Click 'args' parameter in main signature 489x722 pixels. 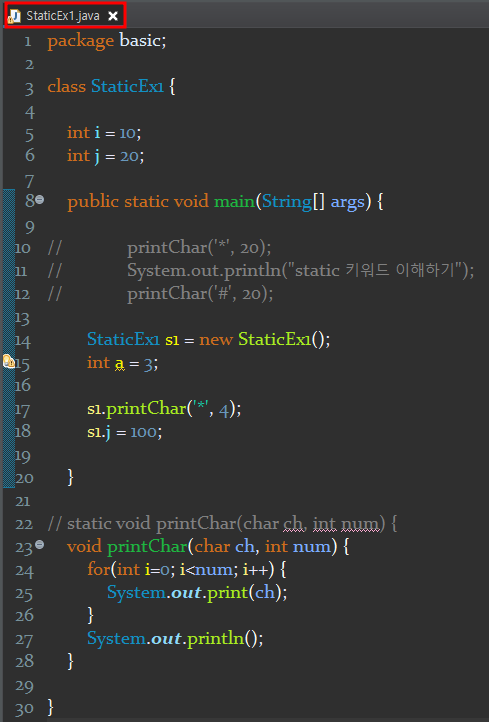pyautogui.click(x=348, y=202)
